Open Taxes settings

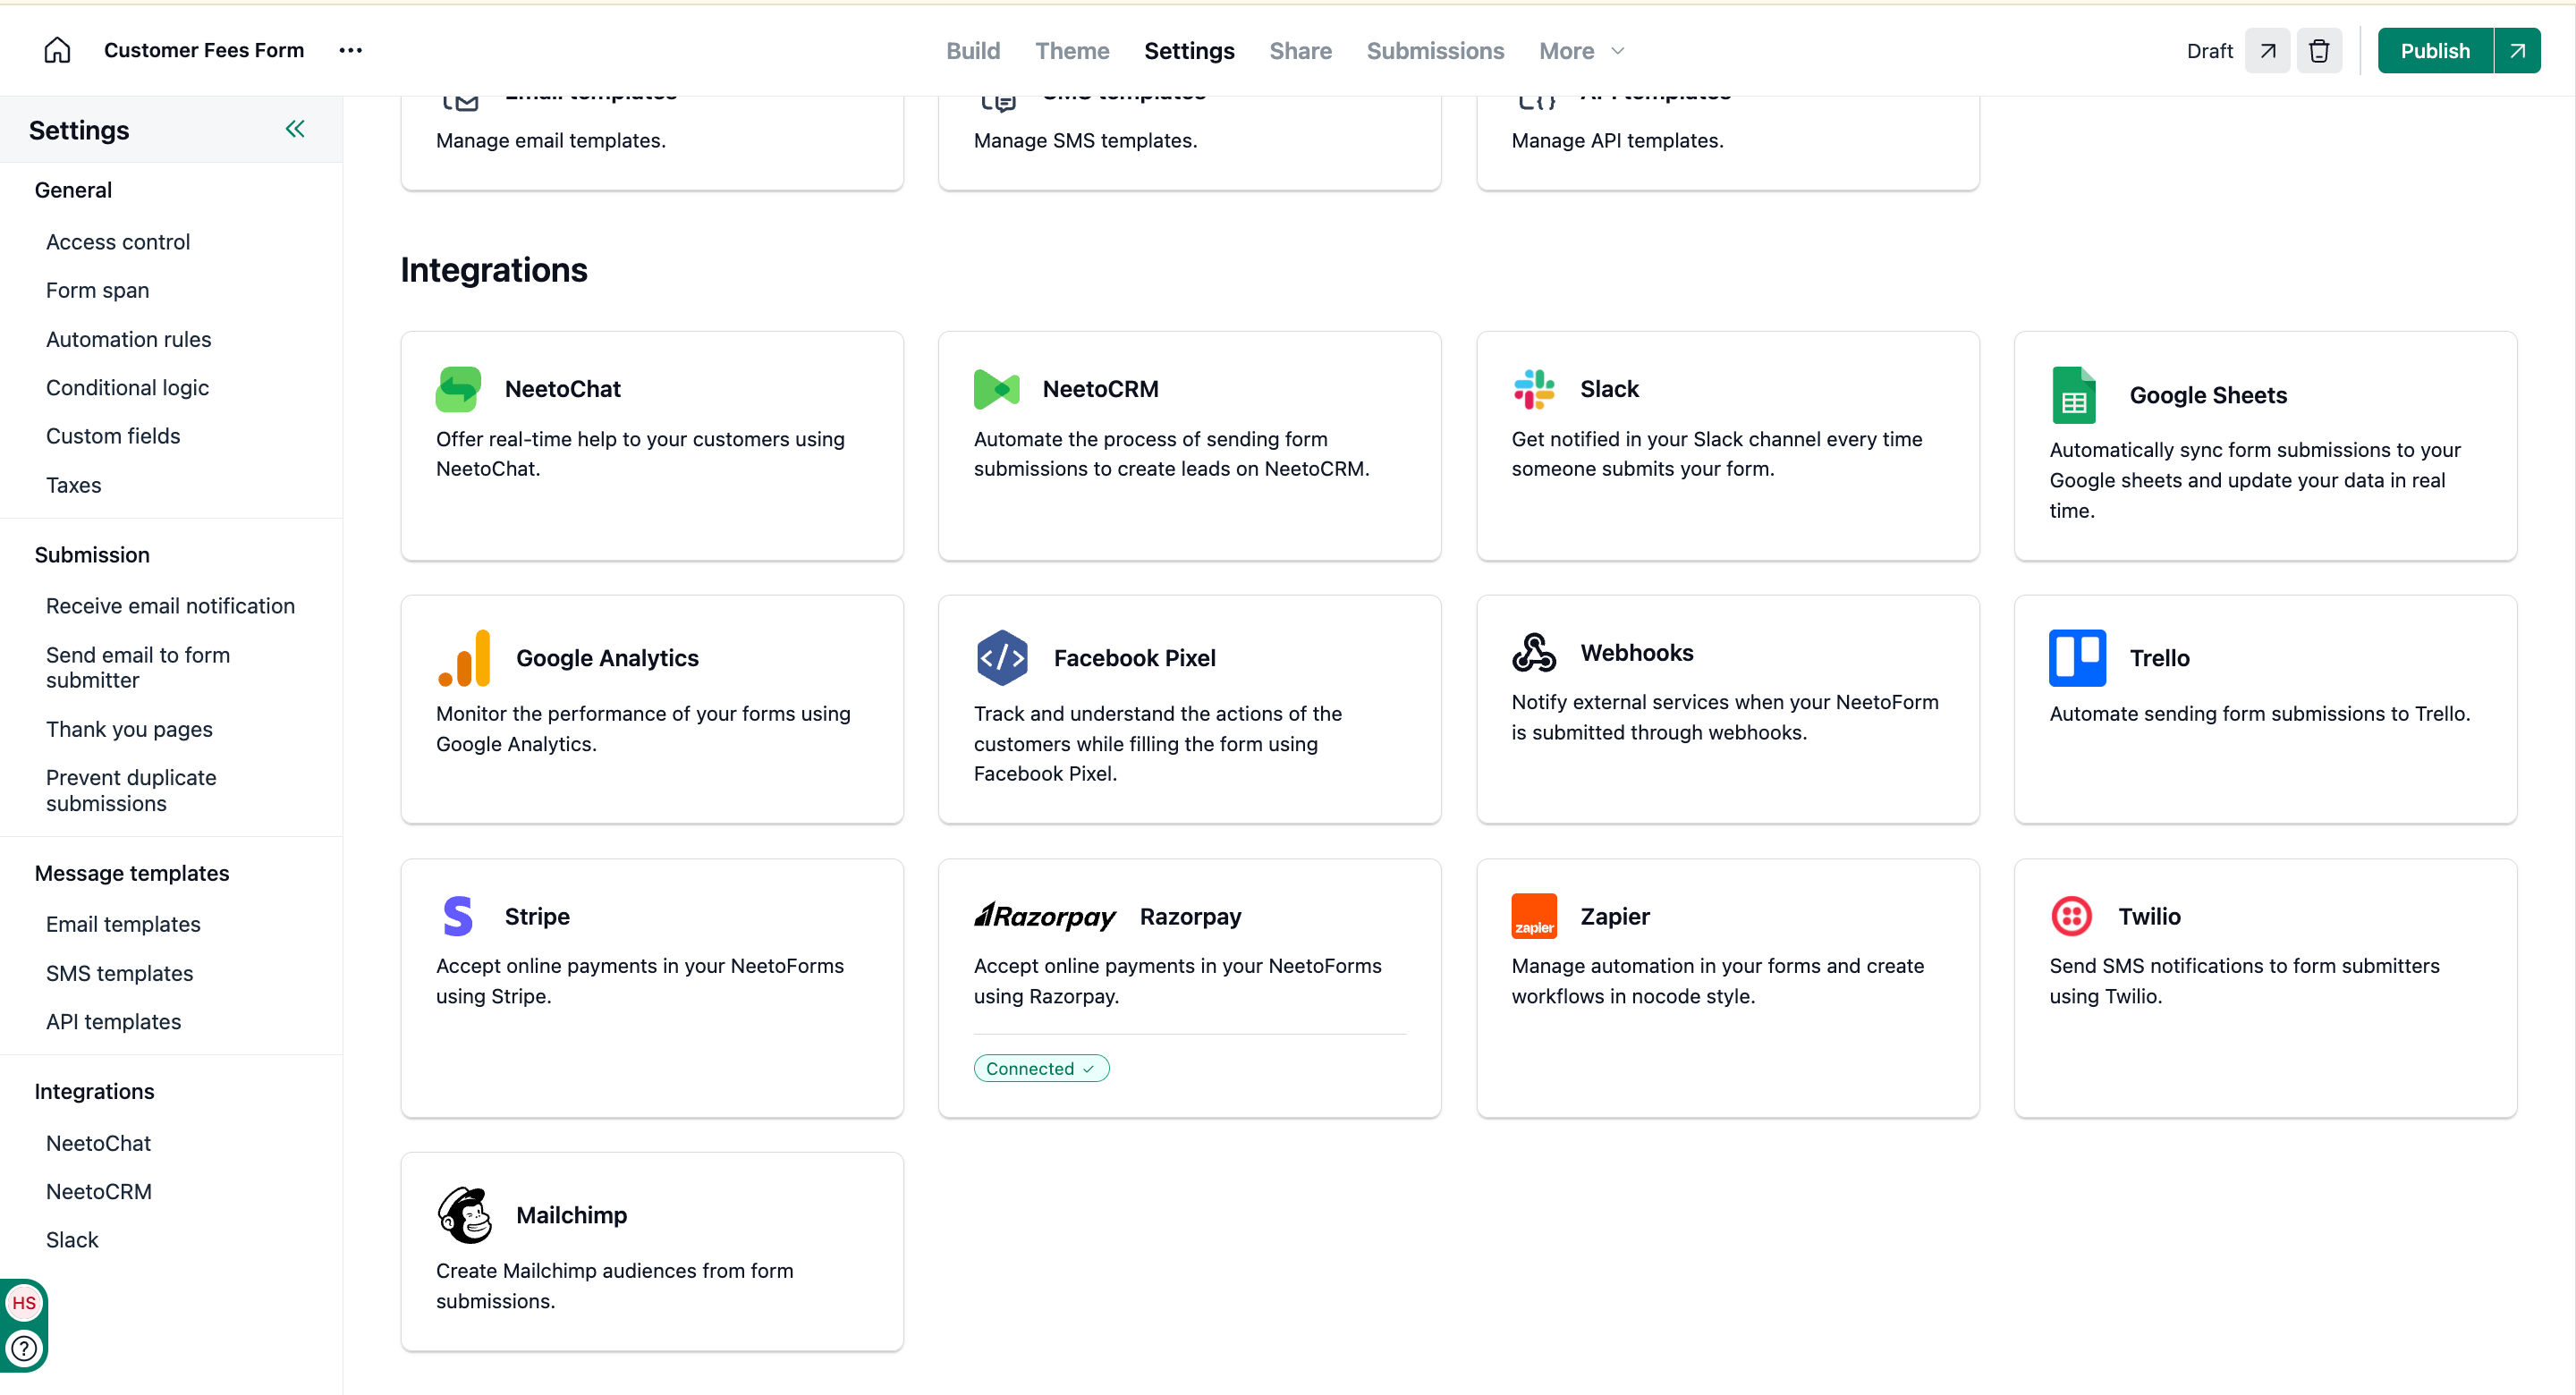[x=73, y=484]
